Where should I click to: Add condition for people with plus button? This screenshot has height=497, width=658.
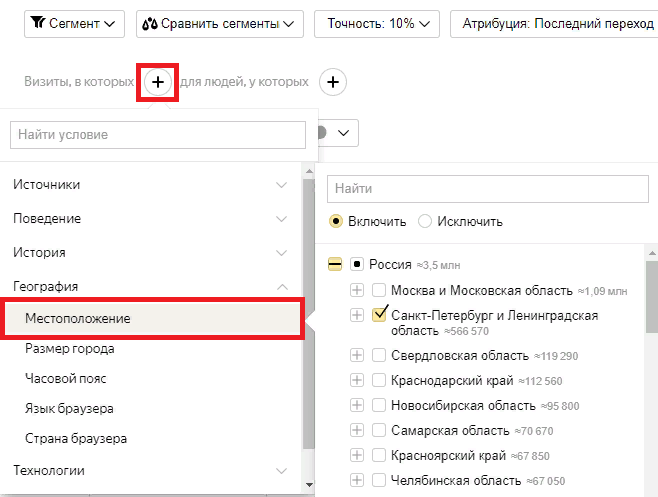point(333,82)
